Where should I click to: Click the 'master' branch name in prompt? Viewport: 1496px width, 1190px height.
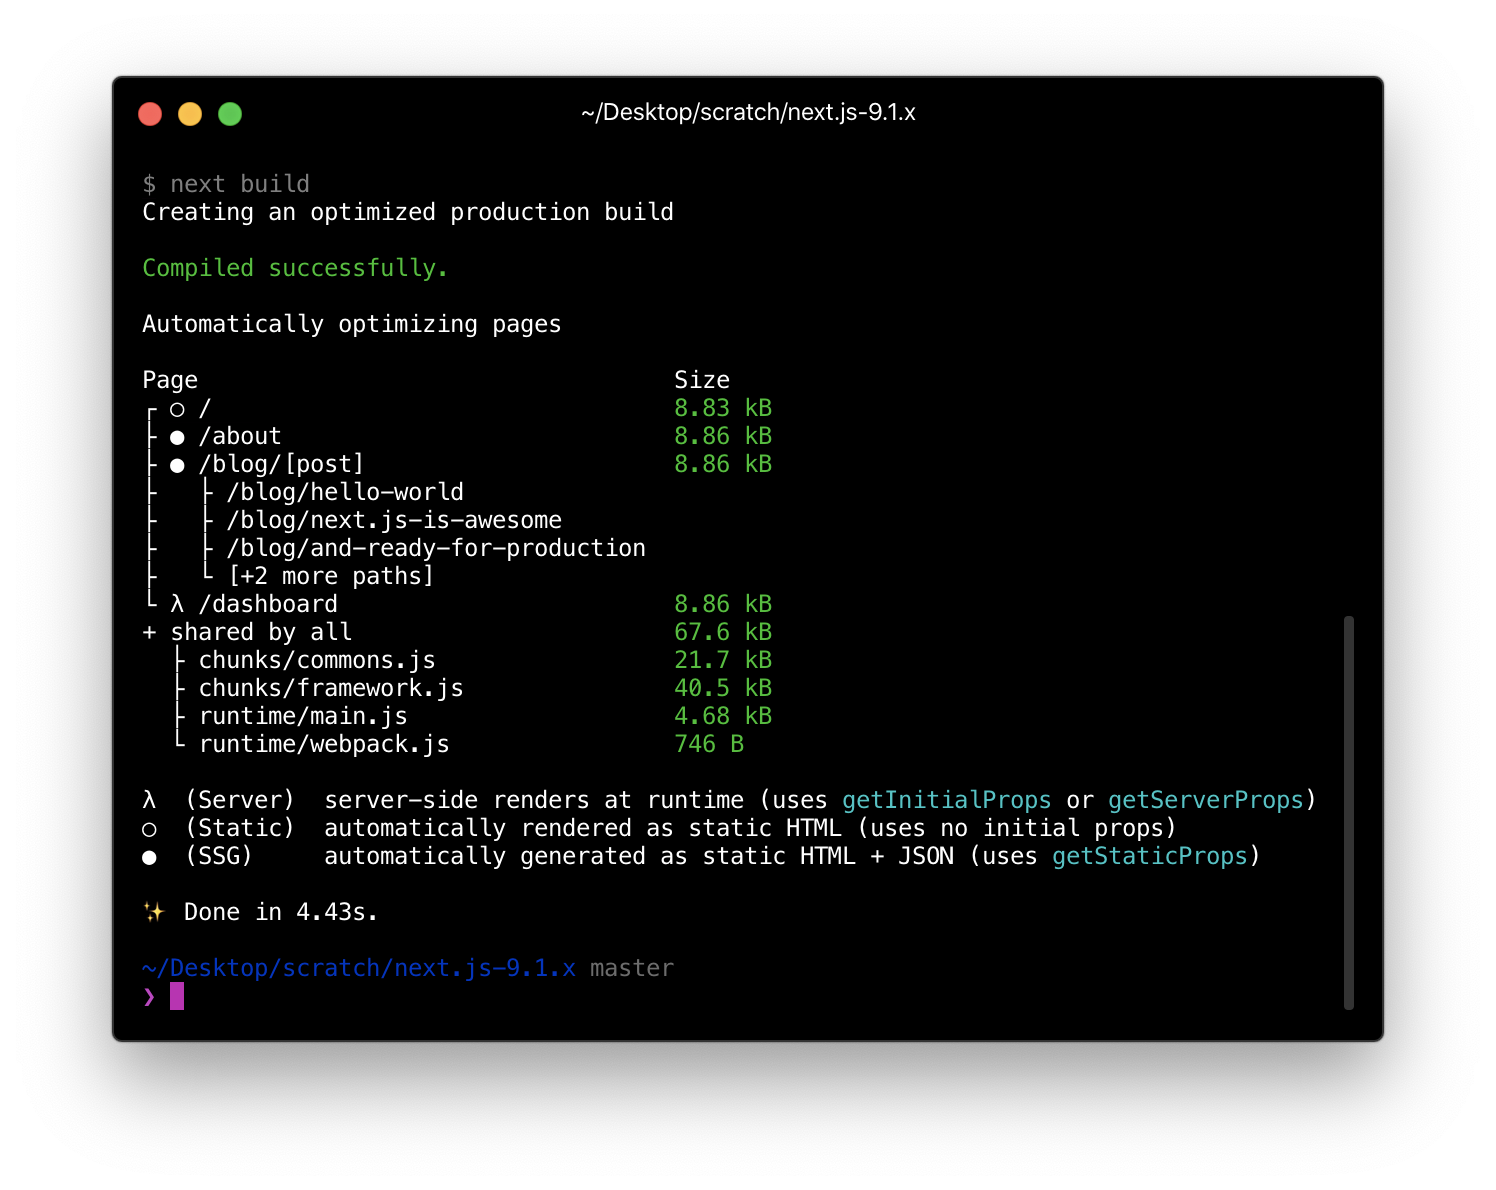pos(632,968)
